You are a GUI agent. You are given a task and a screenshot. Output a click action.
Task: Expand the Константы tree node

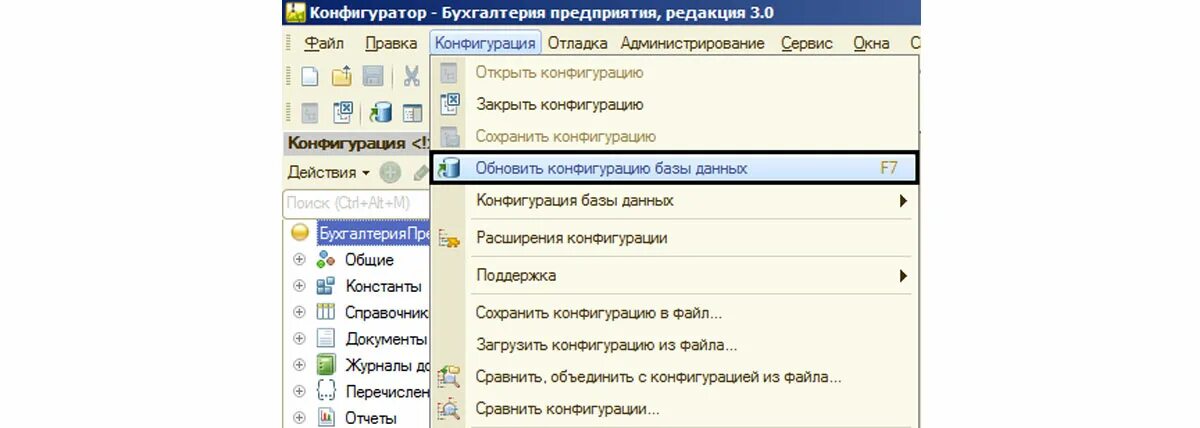[x=299, y=285]
